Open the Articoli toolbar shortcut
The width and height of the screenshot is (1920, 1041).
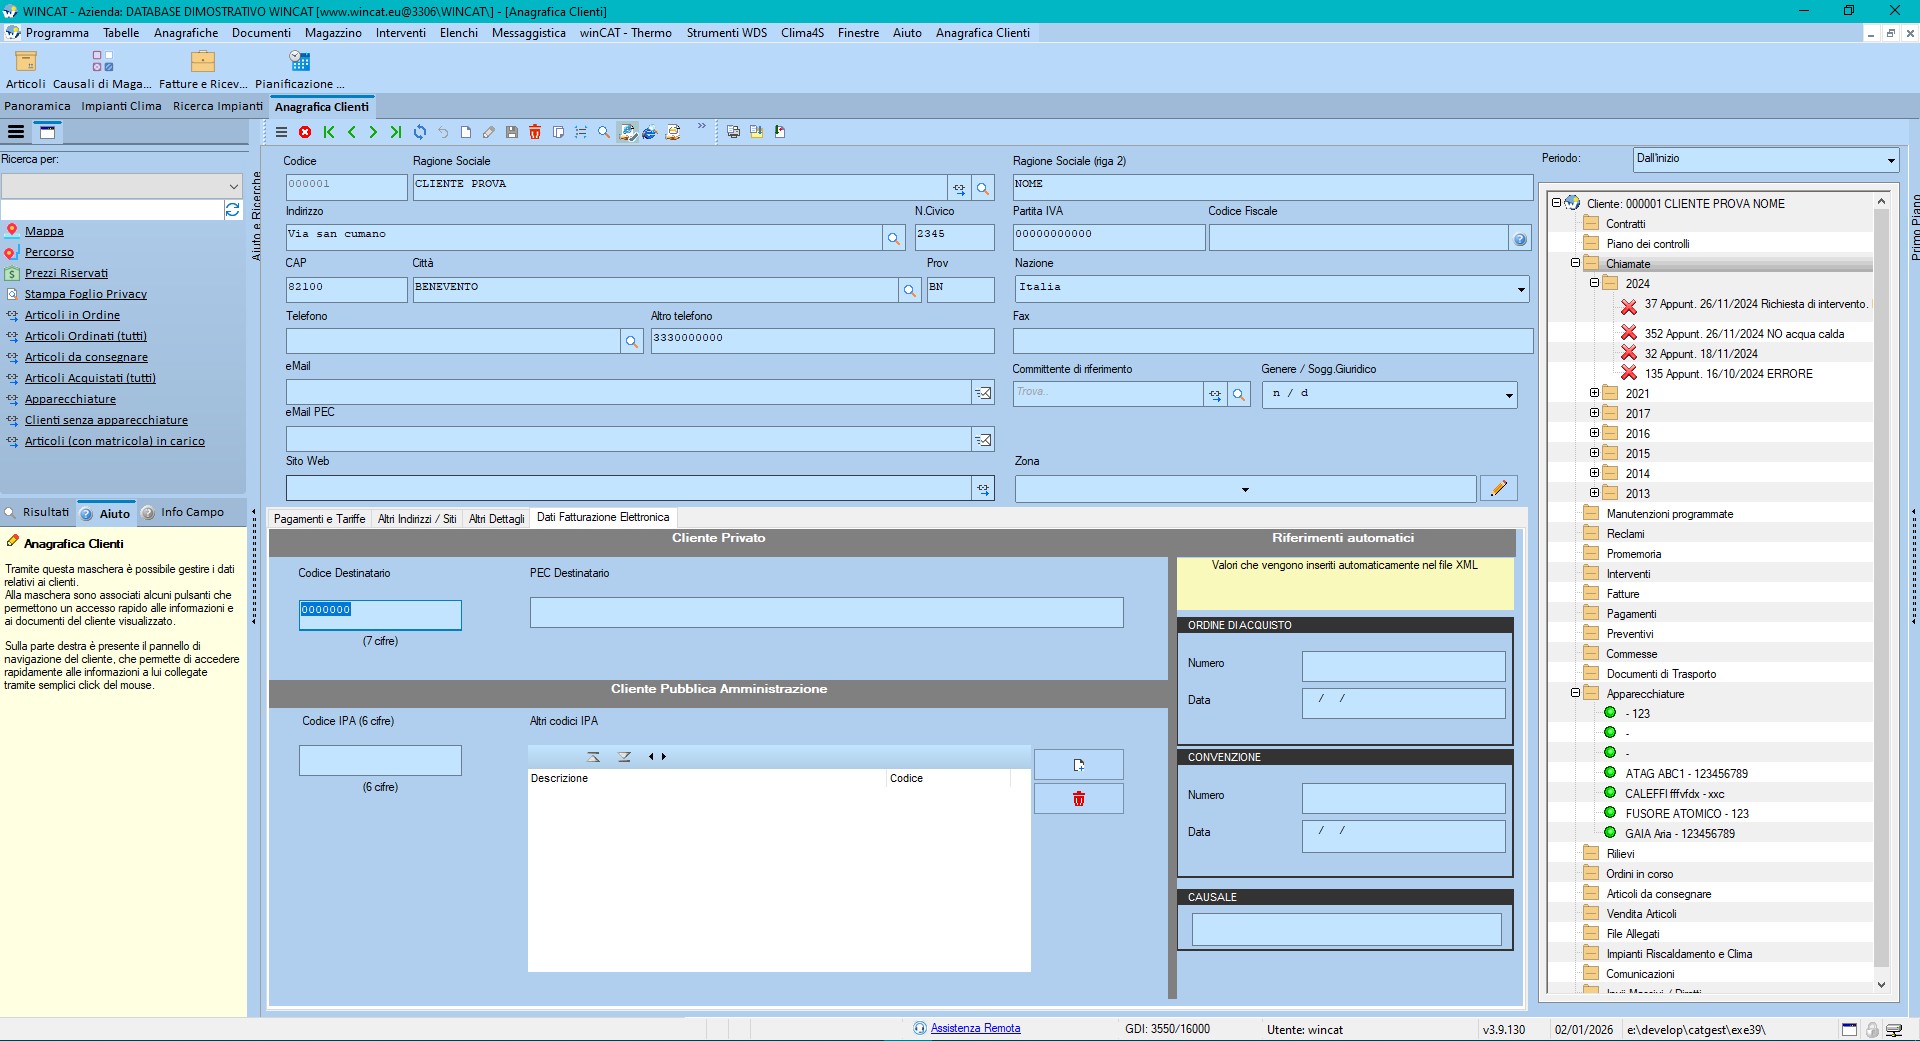click(x=25, y=69)
